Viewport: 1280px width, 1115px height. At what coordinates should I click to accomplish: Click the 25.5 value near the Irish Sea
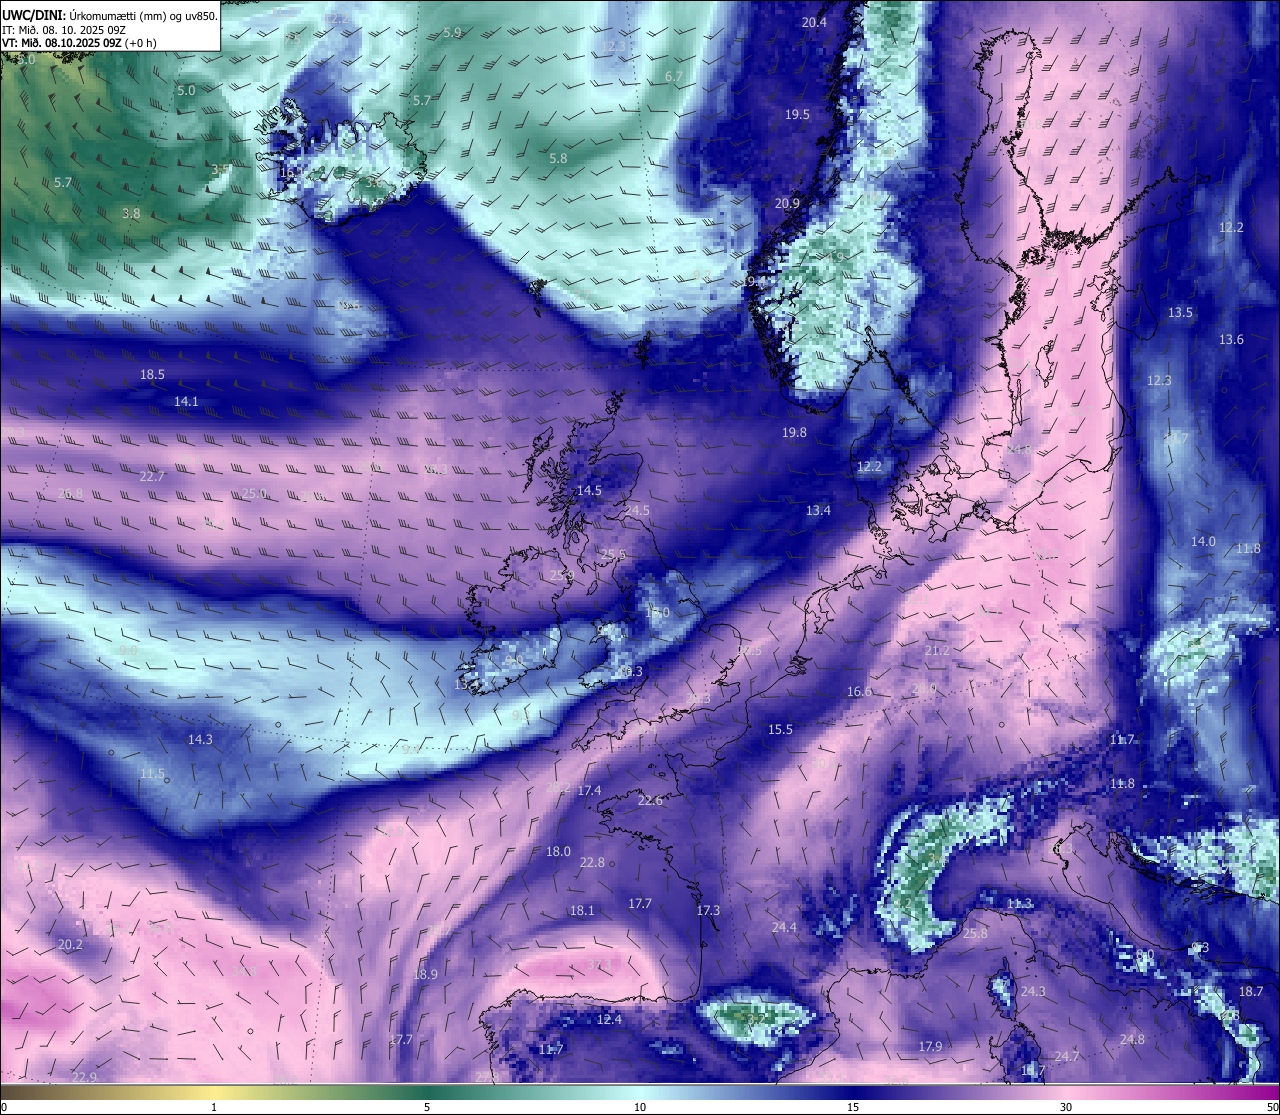click(x=613, y=554)
